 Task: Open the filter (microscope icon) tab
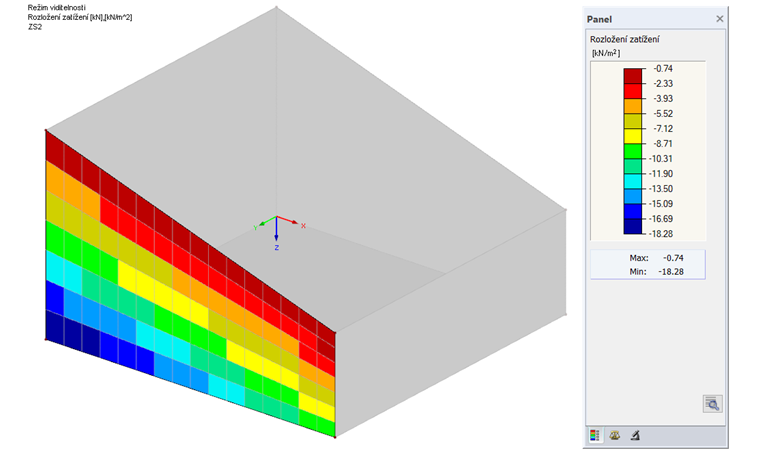pos(635,435)
